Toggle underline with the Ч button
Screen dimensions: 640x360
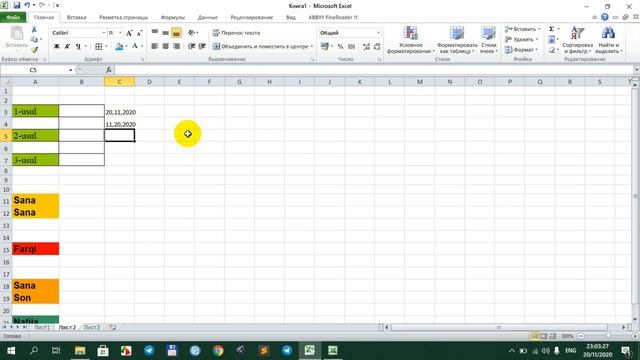point(78,47)
